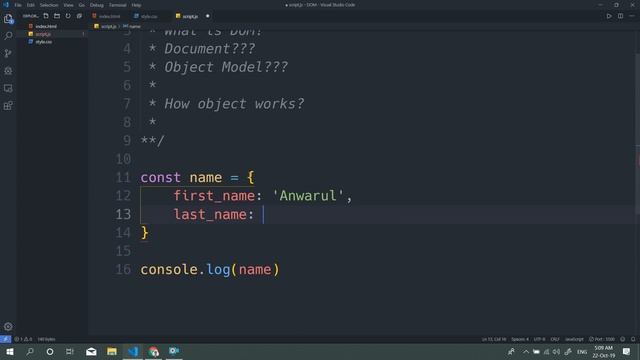Image resolution: width=640 pixels, height=360 pixels.
Task: Change language mode JavaScript
Action: [574, 339]
